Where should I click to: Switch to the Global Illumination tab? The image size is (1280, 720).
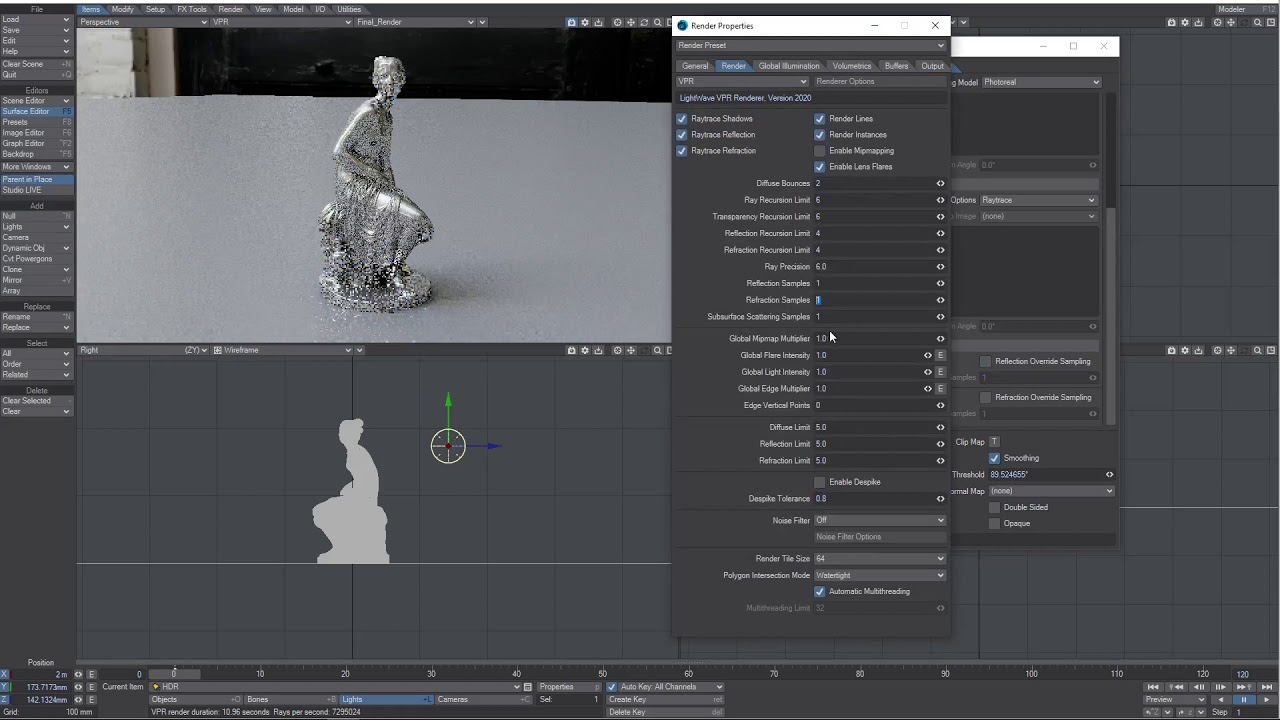tap(789, 66)
